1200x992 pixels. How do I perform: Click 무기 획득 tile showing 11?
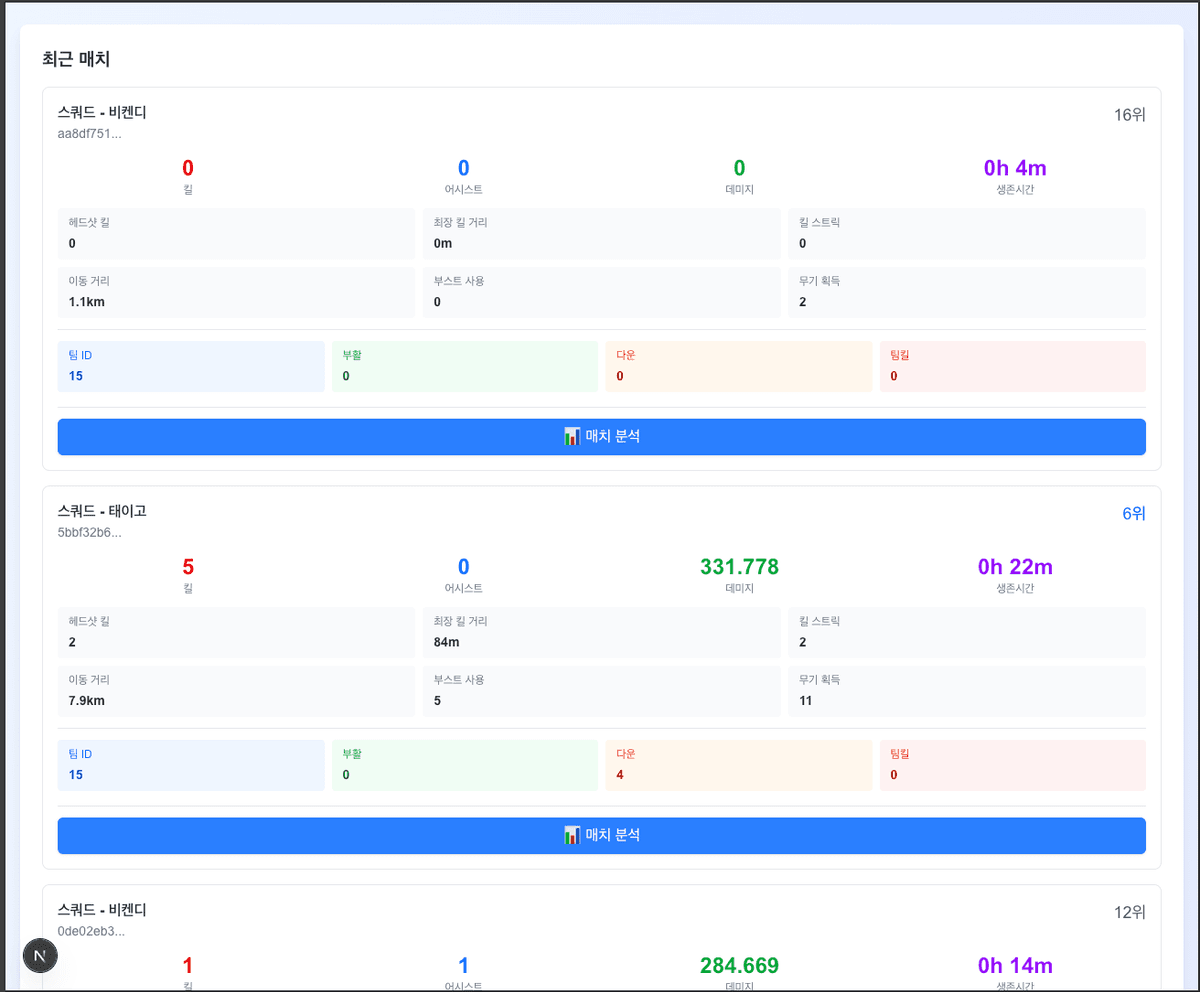966,690
